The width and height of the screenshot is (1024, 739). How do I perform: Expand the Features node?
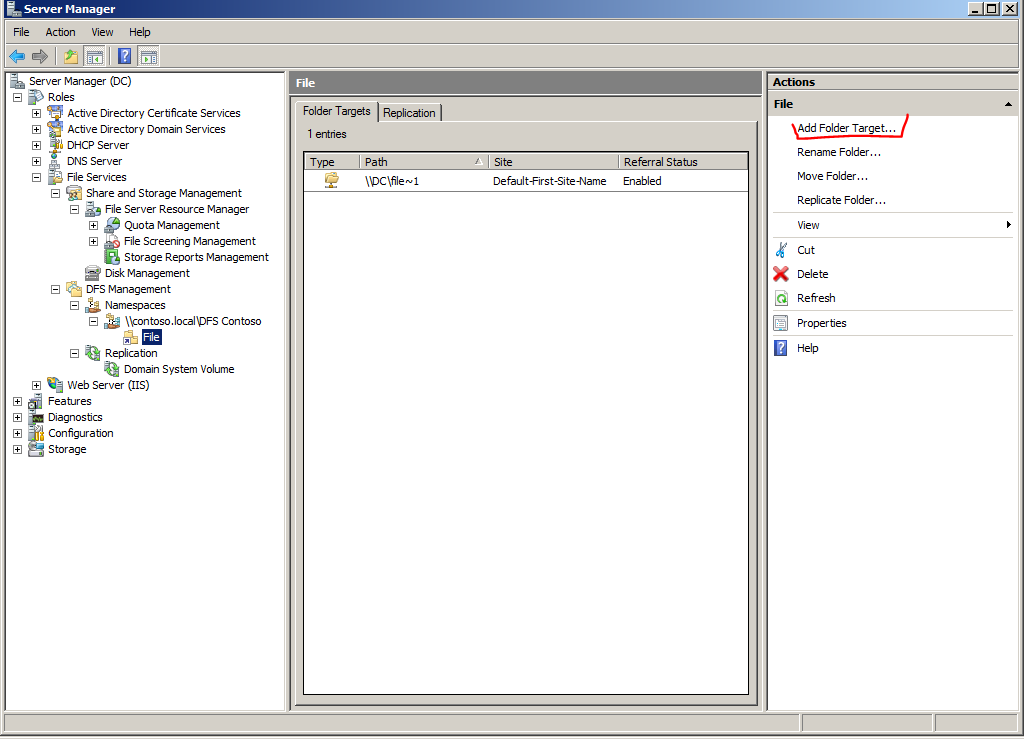pyautogui.click(x=18, y=401)
